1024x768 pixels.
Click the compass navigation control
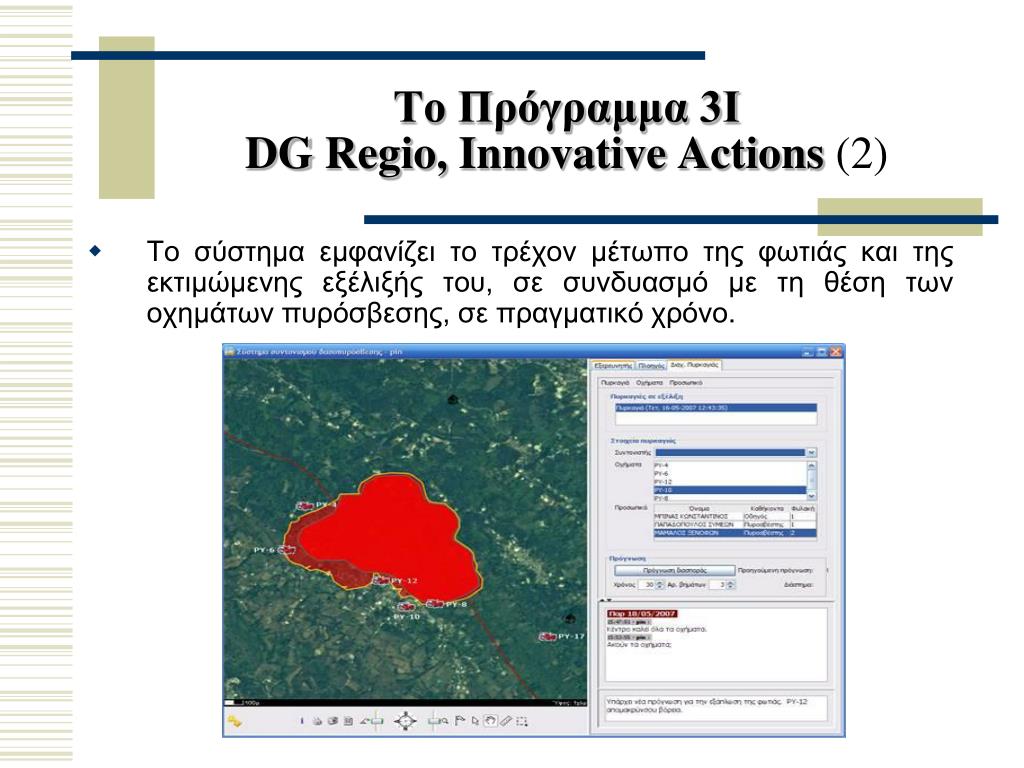tap(405, 720)
